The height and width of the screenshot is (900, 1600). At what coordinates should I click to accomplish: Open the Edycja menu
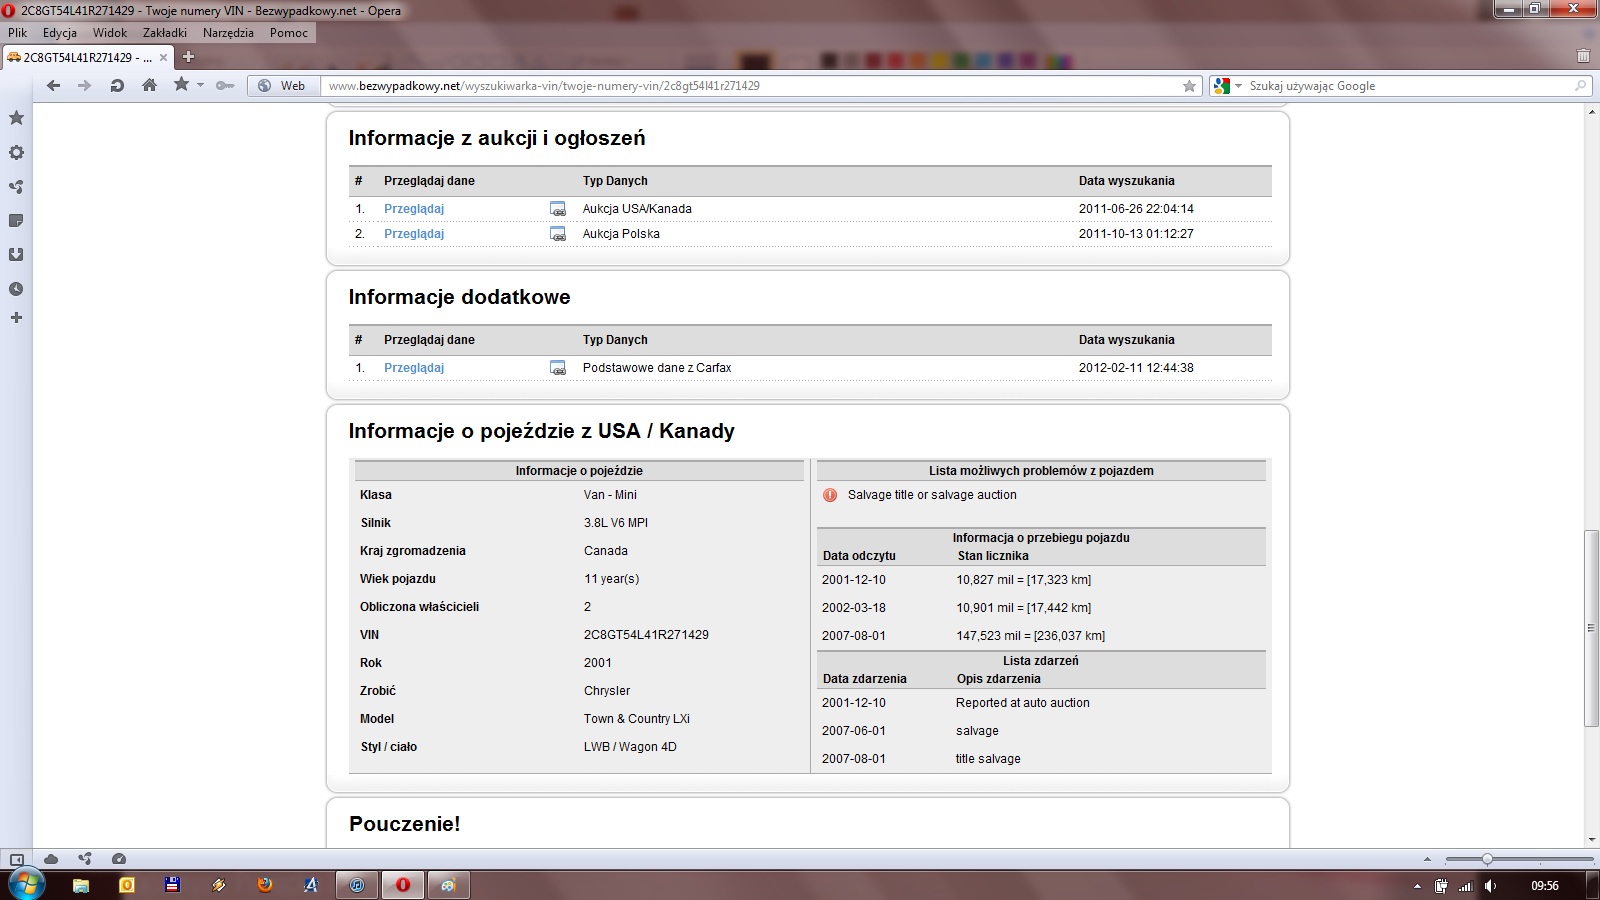click(59, 33)
